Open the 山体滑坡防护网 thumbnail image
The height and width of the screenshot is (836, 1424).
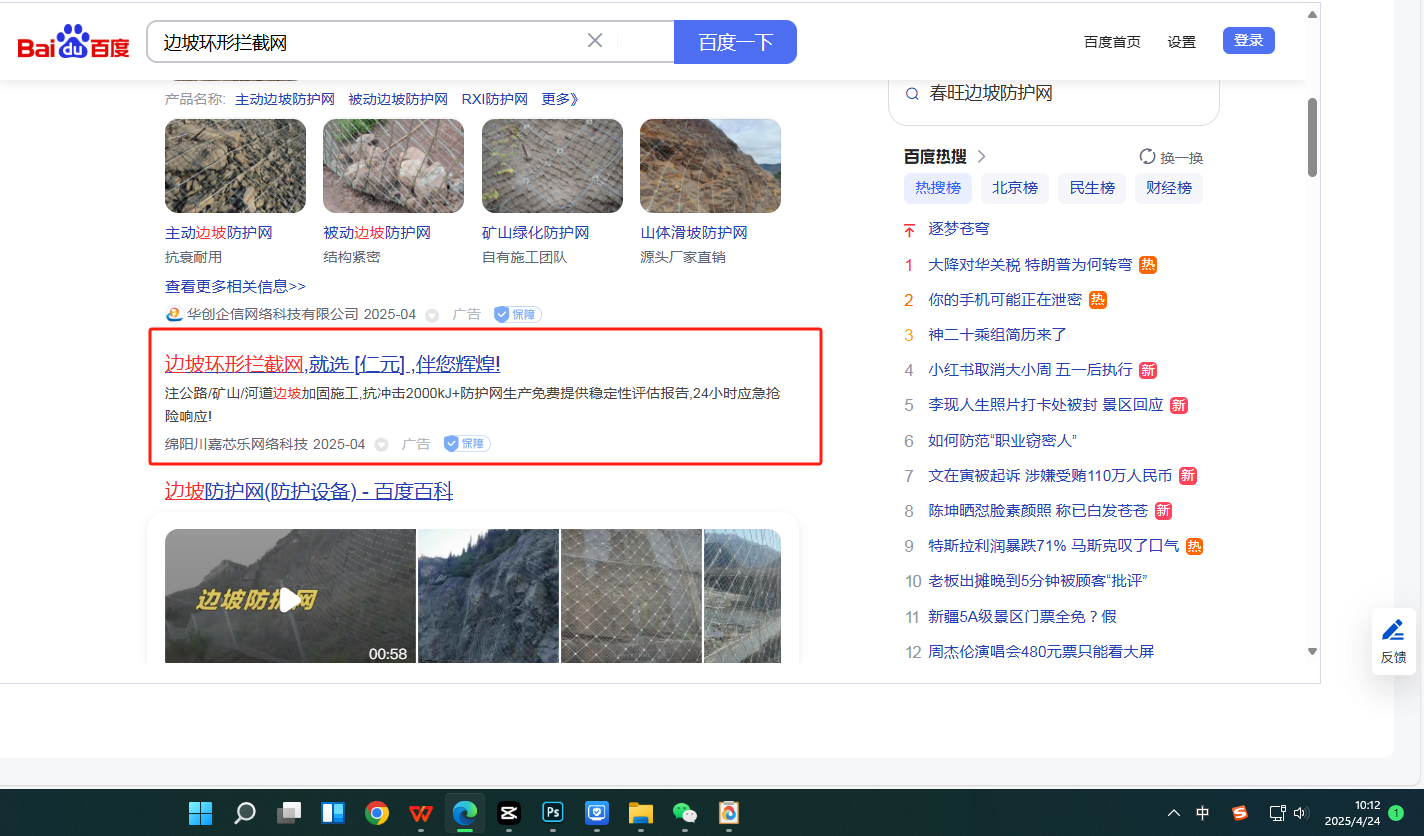coord(710,166)
